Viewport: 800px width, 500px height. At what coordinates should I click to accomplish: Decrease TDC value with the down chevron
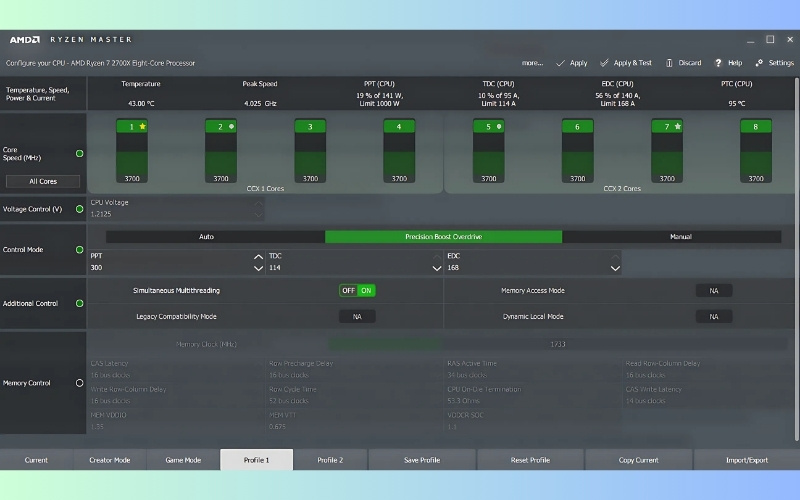[437, 268]
